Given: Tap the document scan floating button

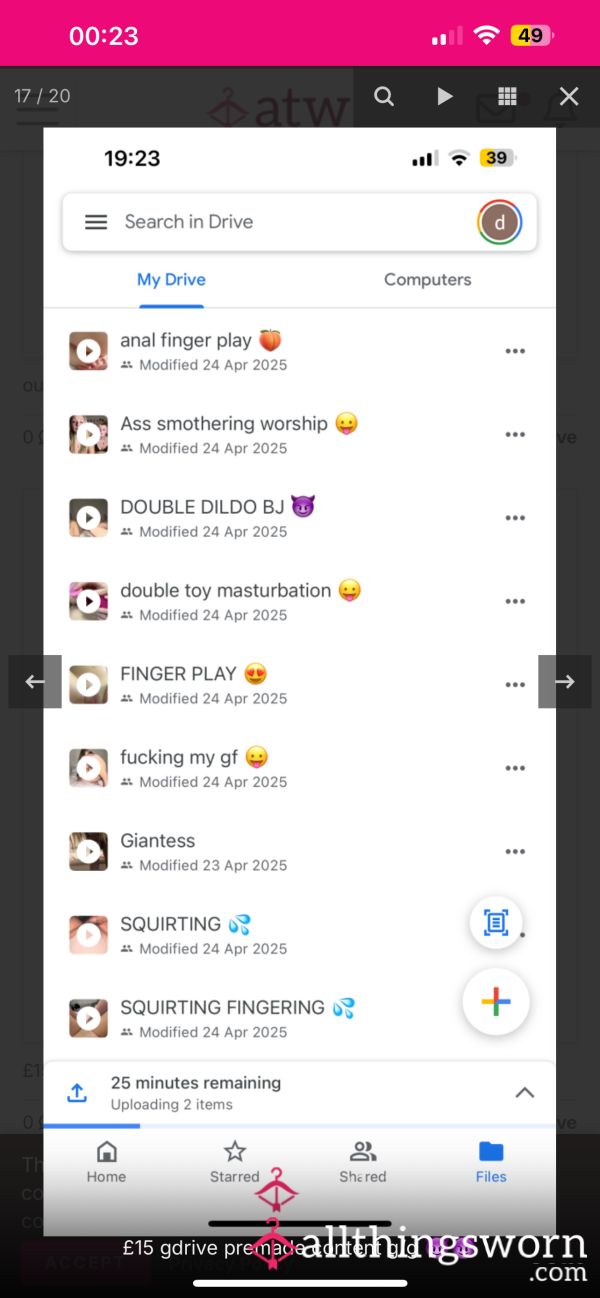Looking at the screenshot, I should pyautogui.click(x=496, y=922).
